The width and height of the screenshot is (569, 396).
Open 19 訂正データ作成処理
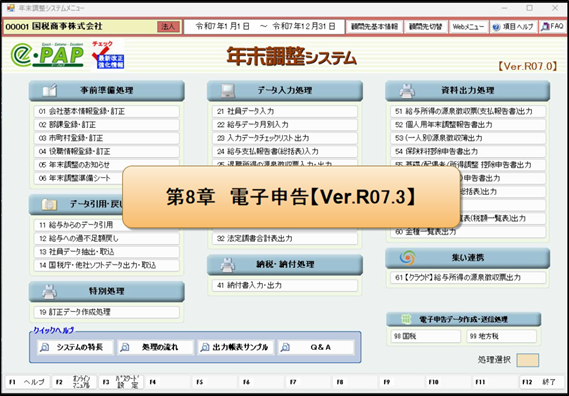point(107,312)
